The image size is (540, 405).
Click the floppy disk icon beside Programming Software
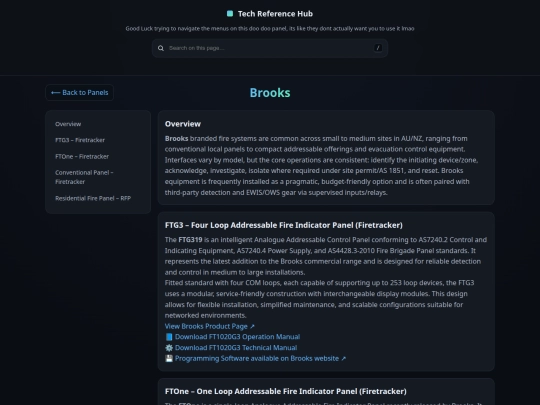coord(169,359)
